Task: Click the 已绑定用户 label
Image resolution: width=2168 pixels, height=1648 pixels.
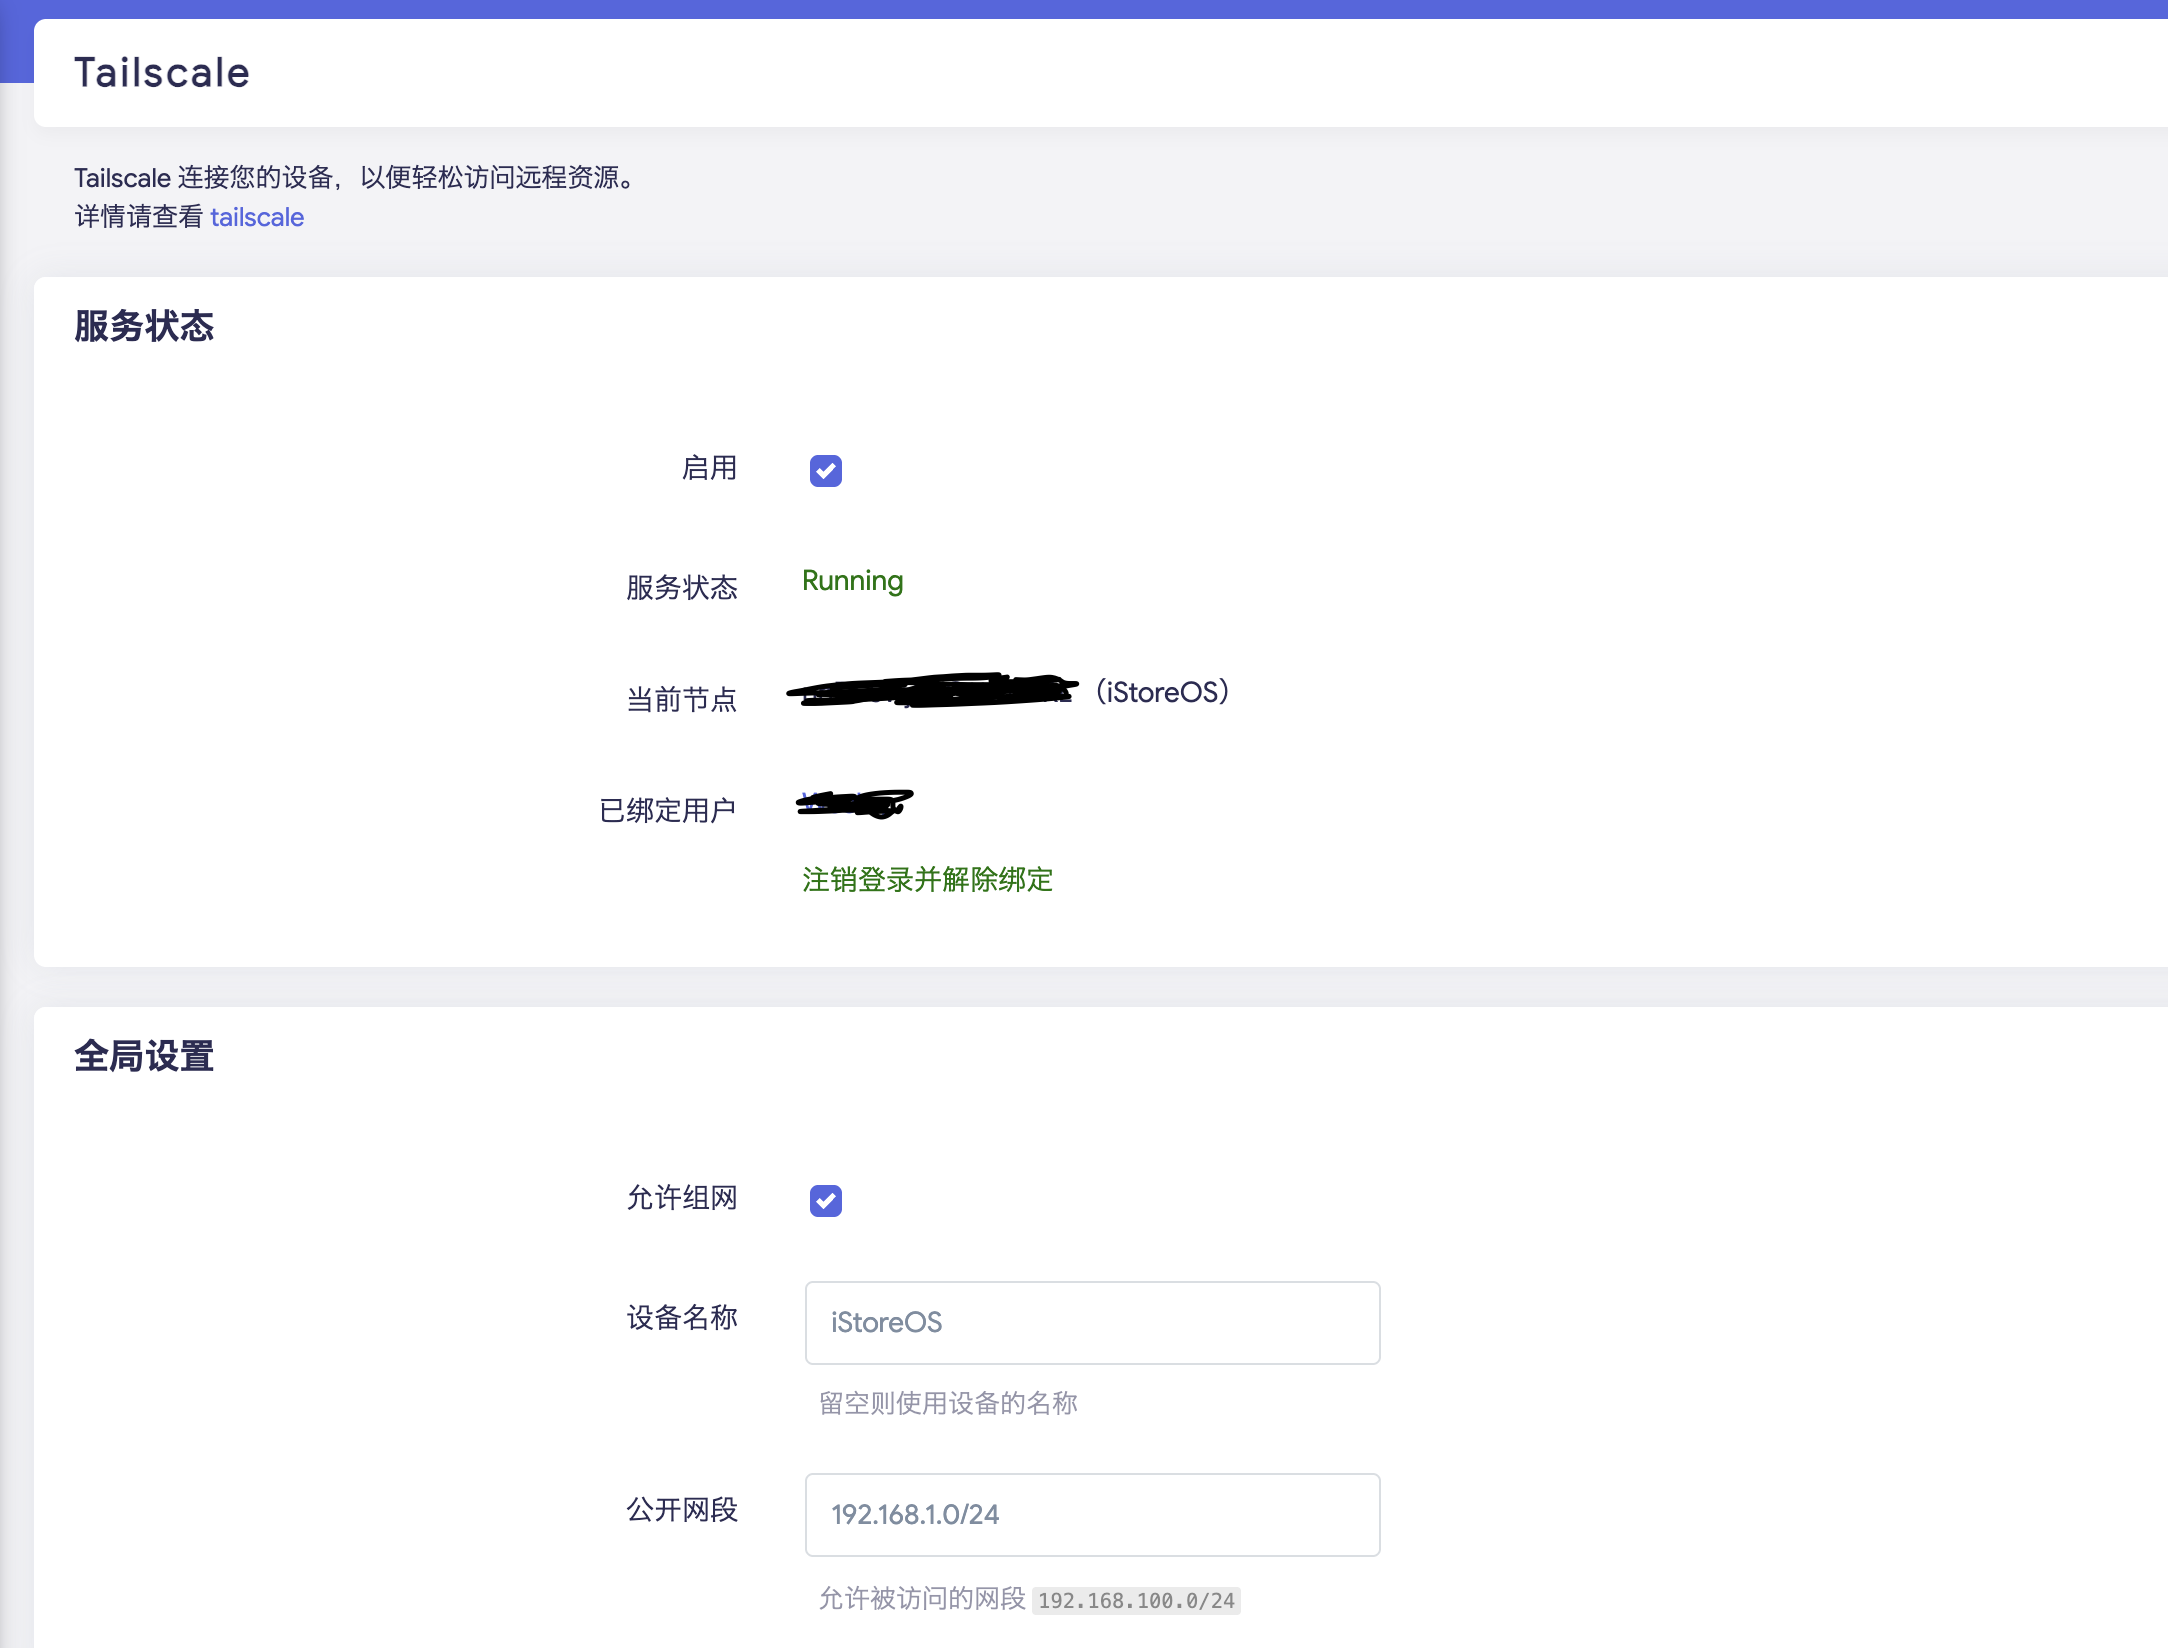Action: pyautogui.click(x=668, y=810)
